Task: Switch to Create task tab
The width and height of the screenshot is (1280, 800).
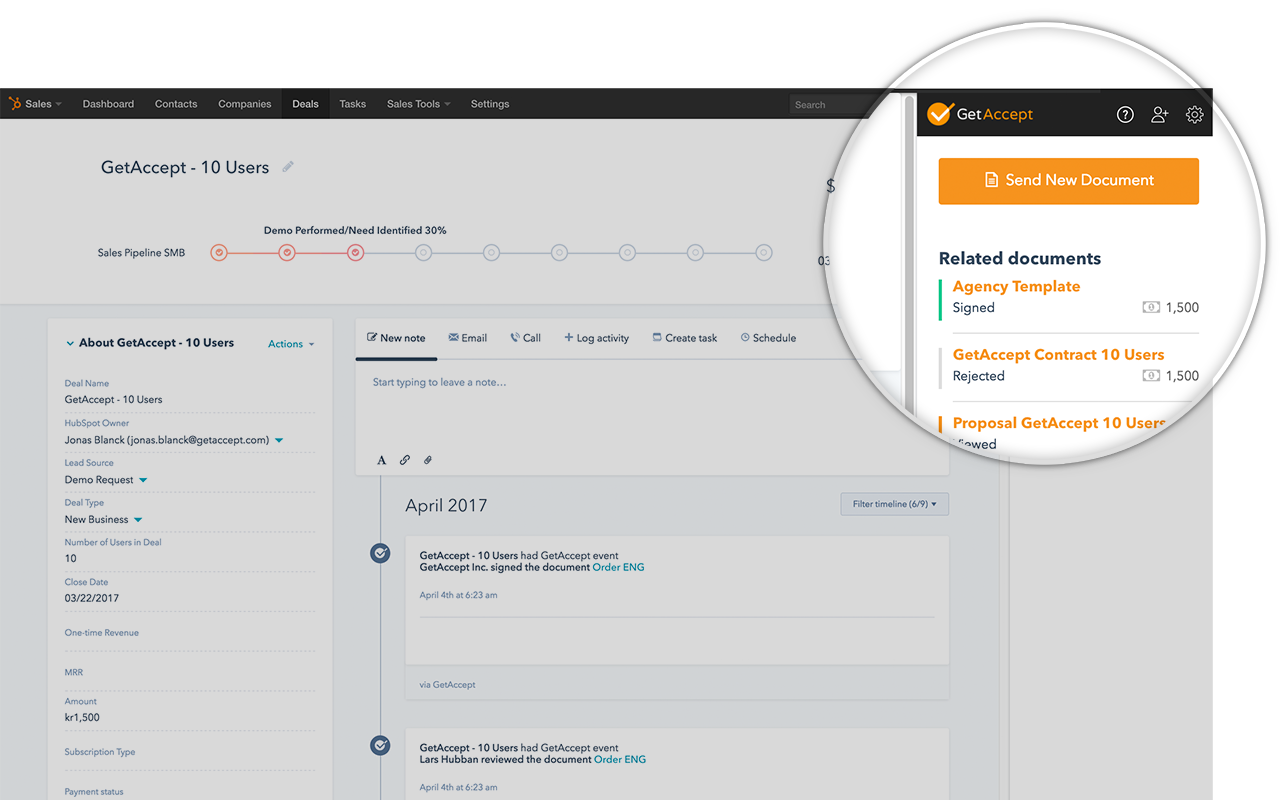Action: (x=685, y=338)
